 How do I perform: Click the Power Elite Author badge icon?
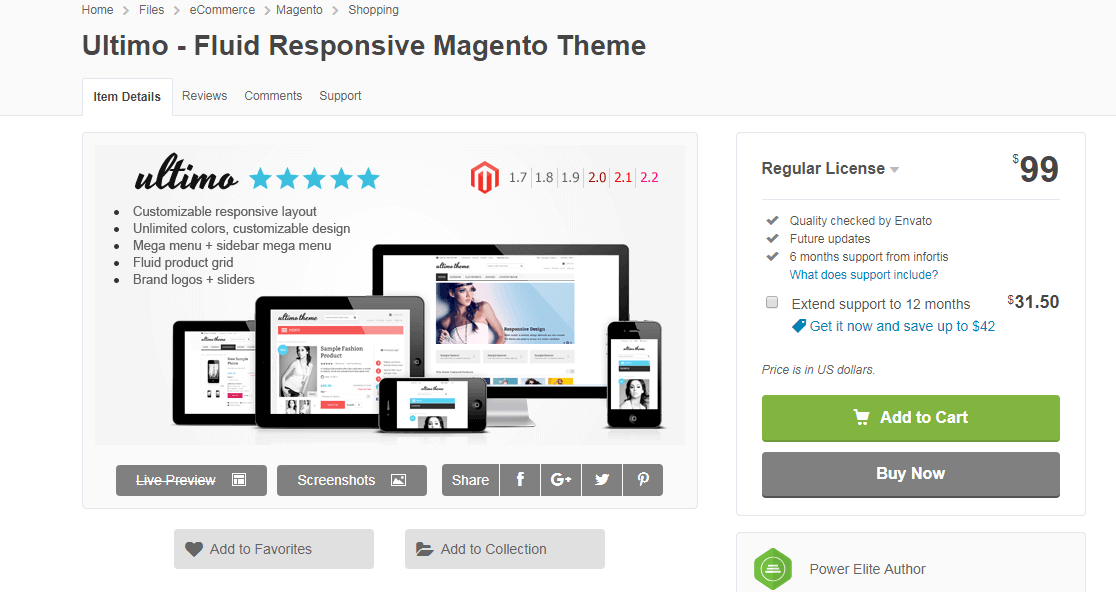[x=773, y=569]
